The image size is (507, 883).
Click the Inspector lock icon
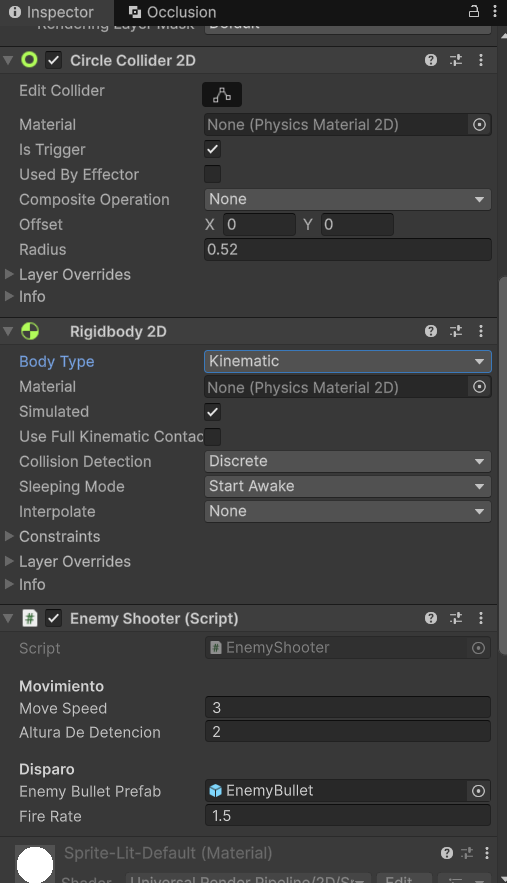[x=474, y=11]
